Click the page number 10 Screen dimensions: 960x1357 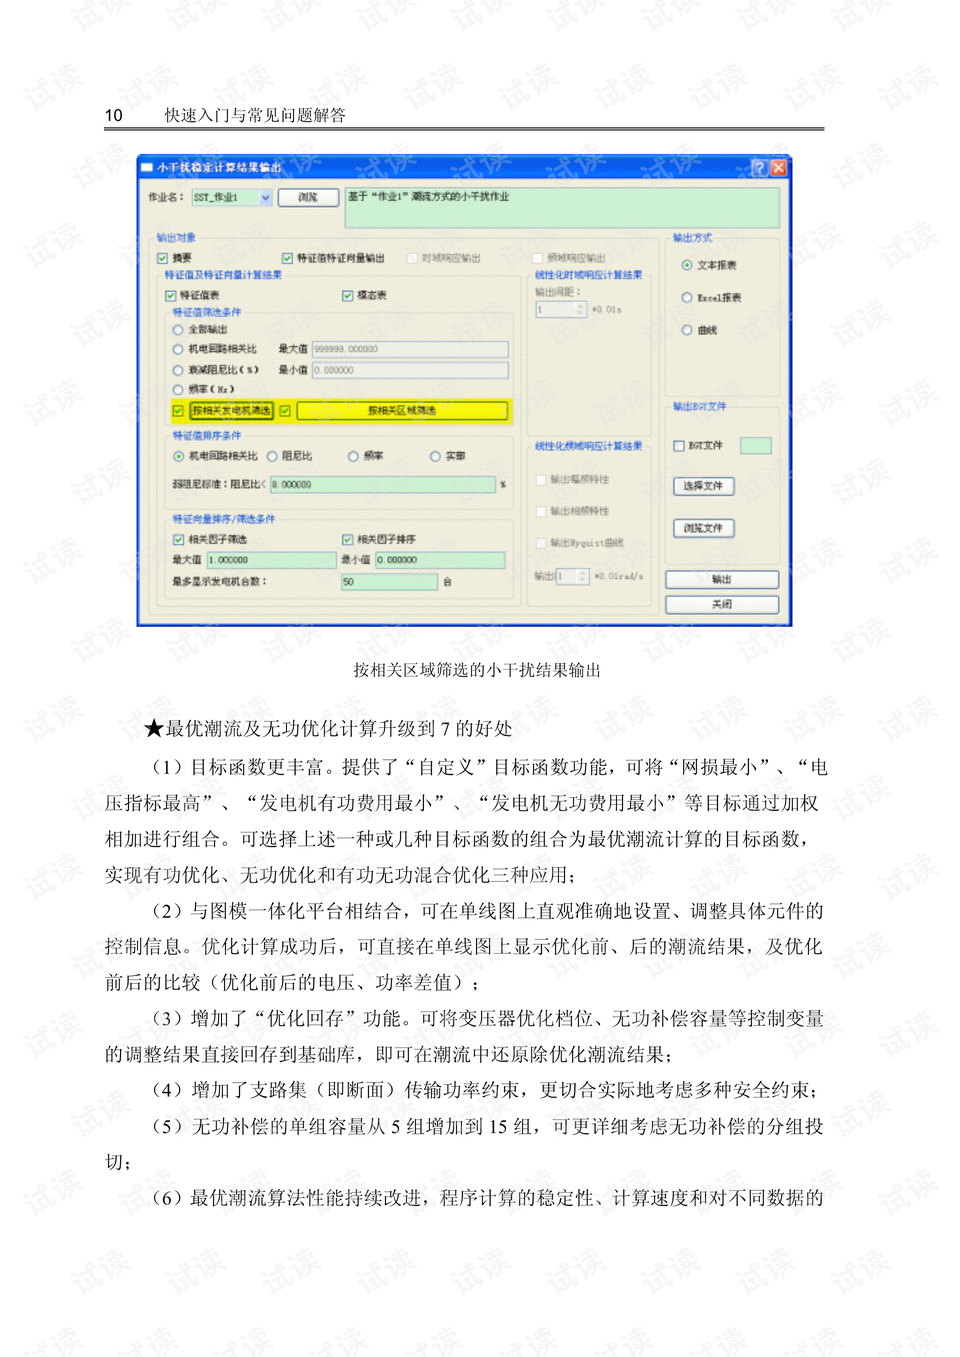click(114, 115)
